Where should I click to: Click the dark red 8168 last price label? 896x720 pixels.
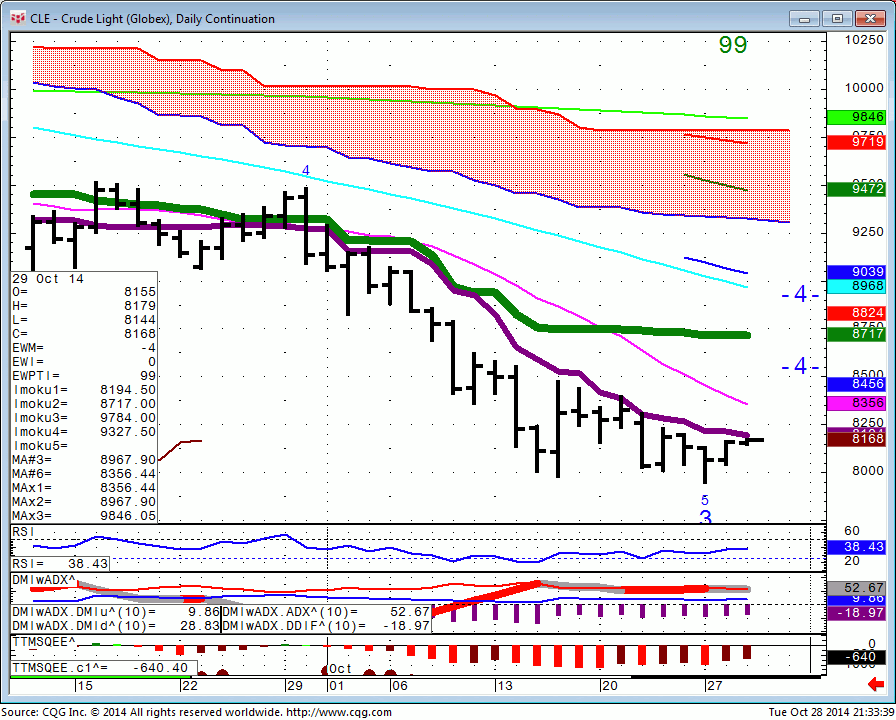point(856,439)
